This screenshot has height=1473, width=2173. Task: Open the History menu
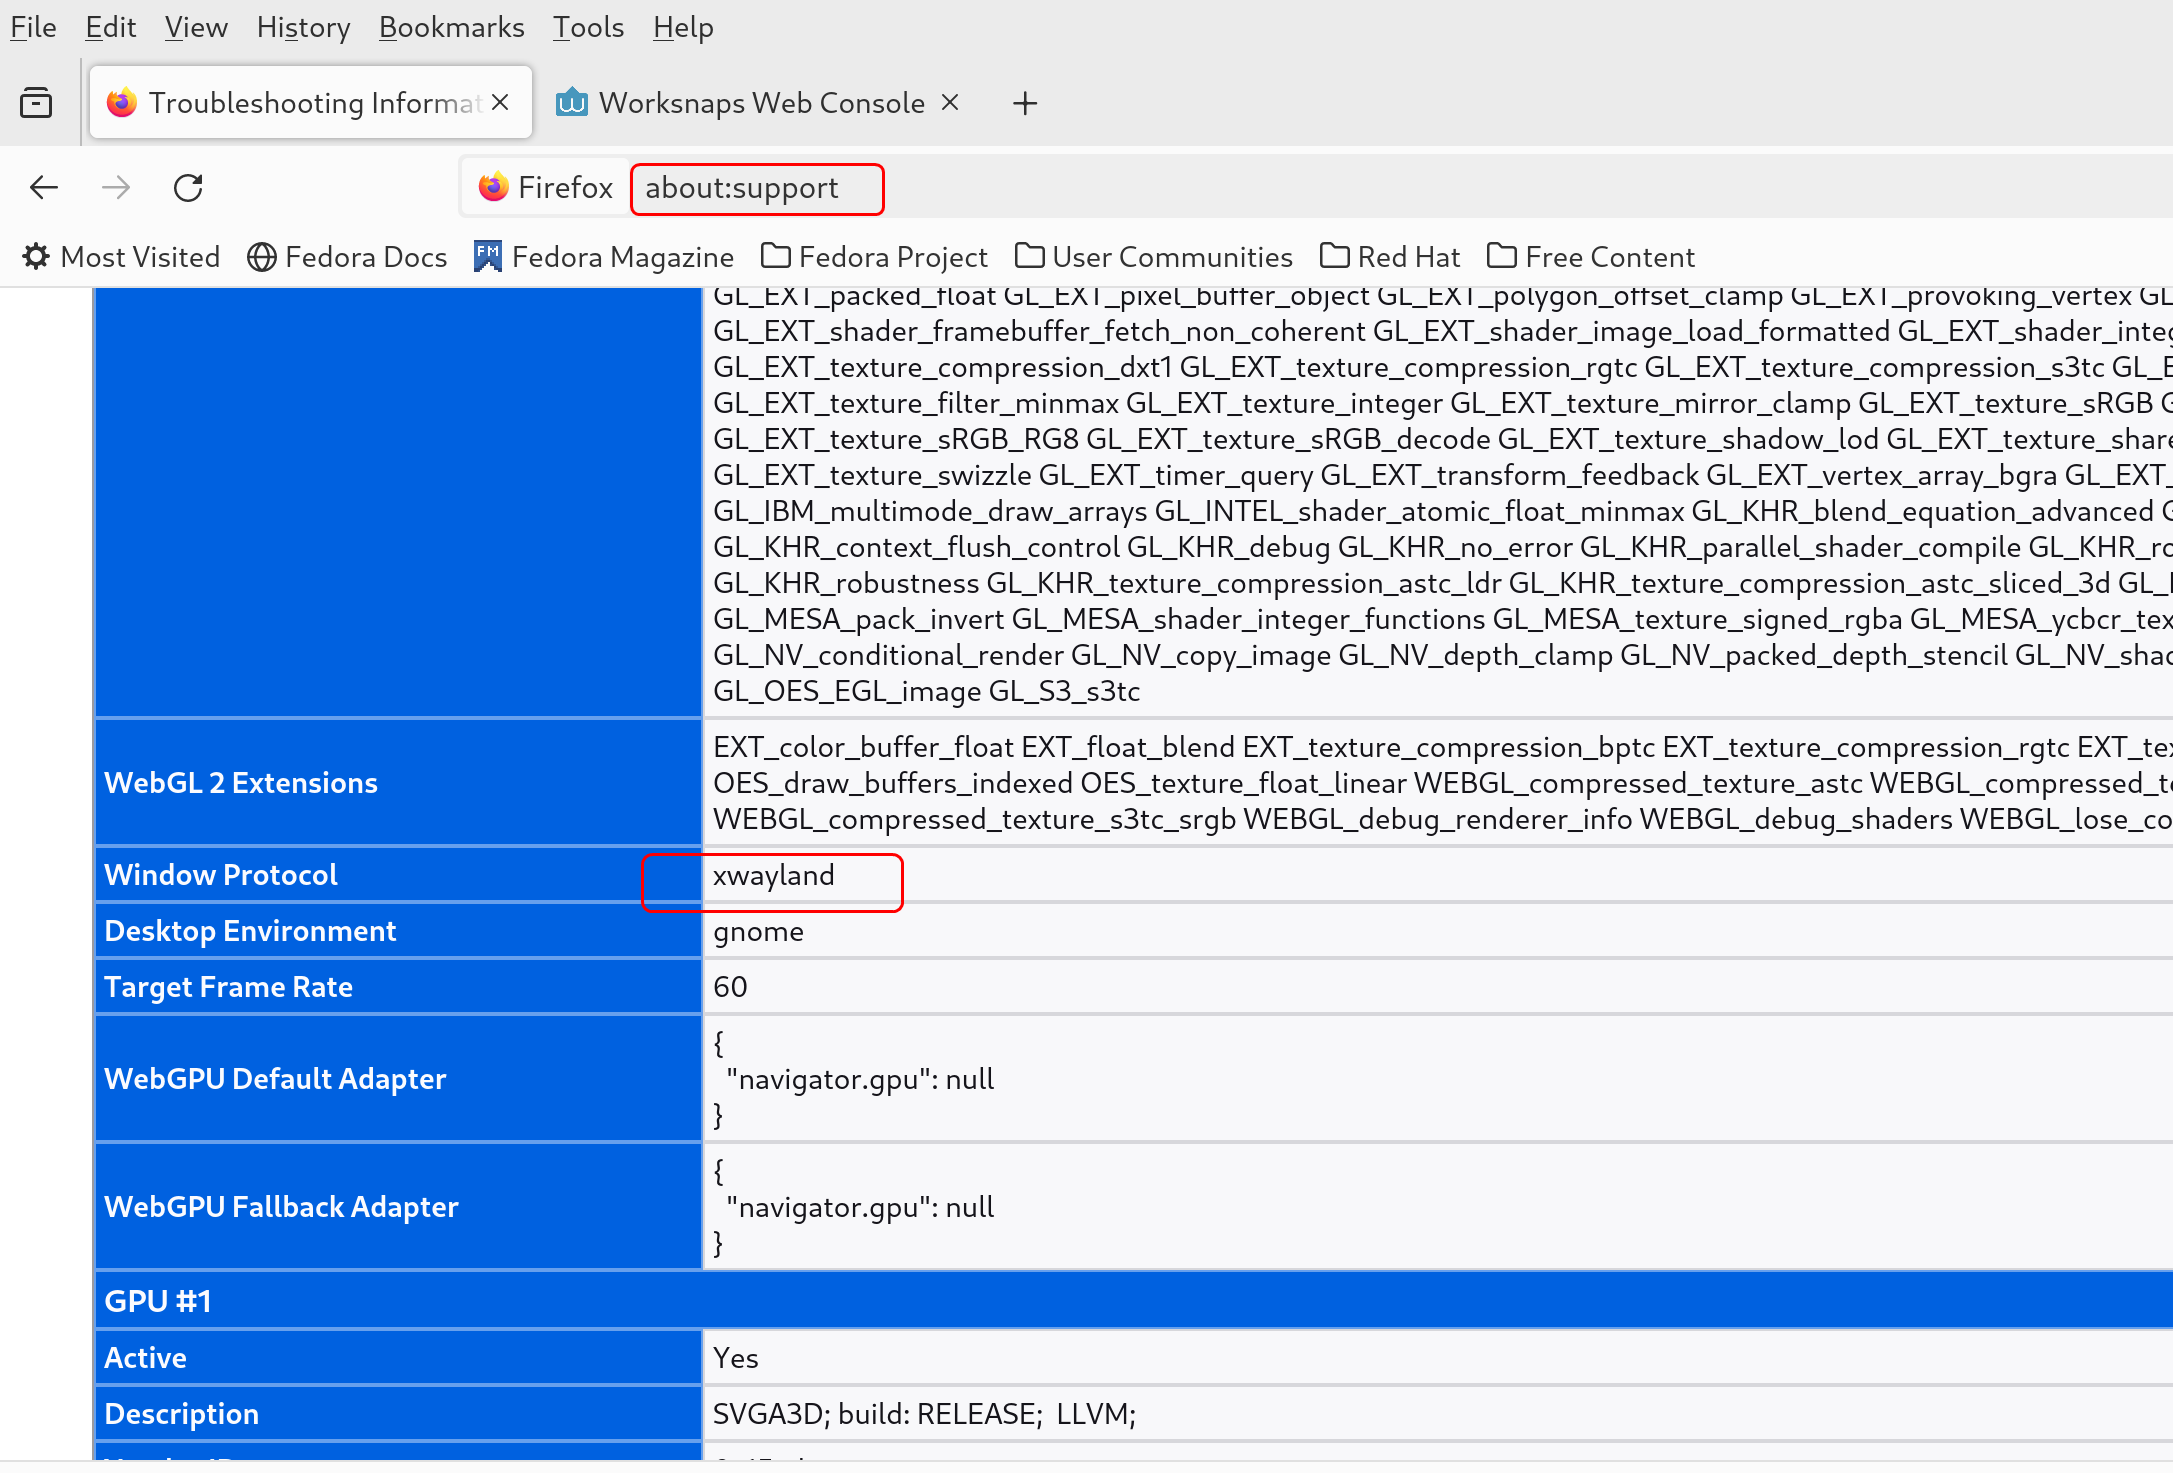pos(303,27)
